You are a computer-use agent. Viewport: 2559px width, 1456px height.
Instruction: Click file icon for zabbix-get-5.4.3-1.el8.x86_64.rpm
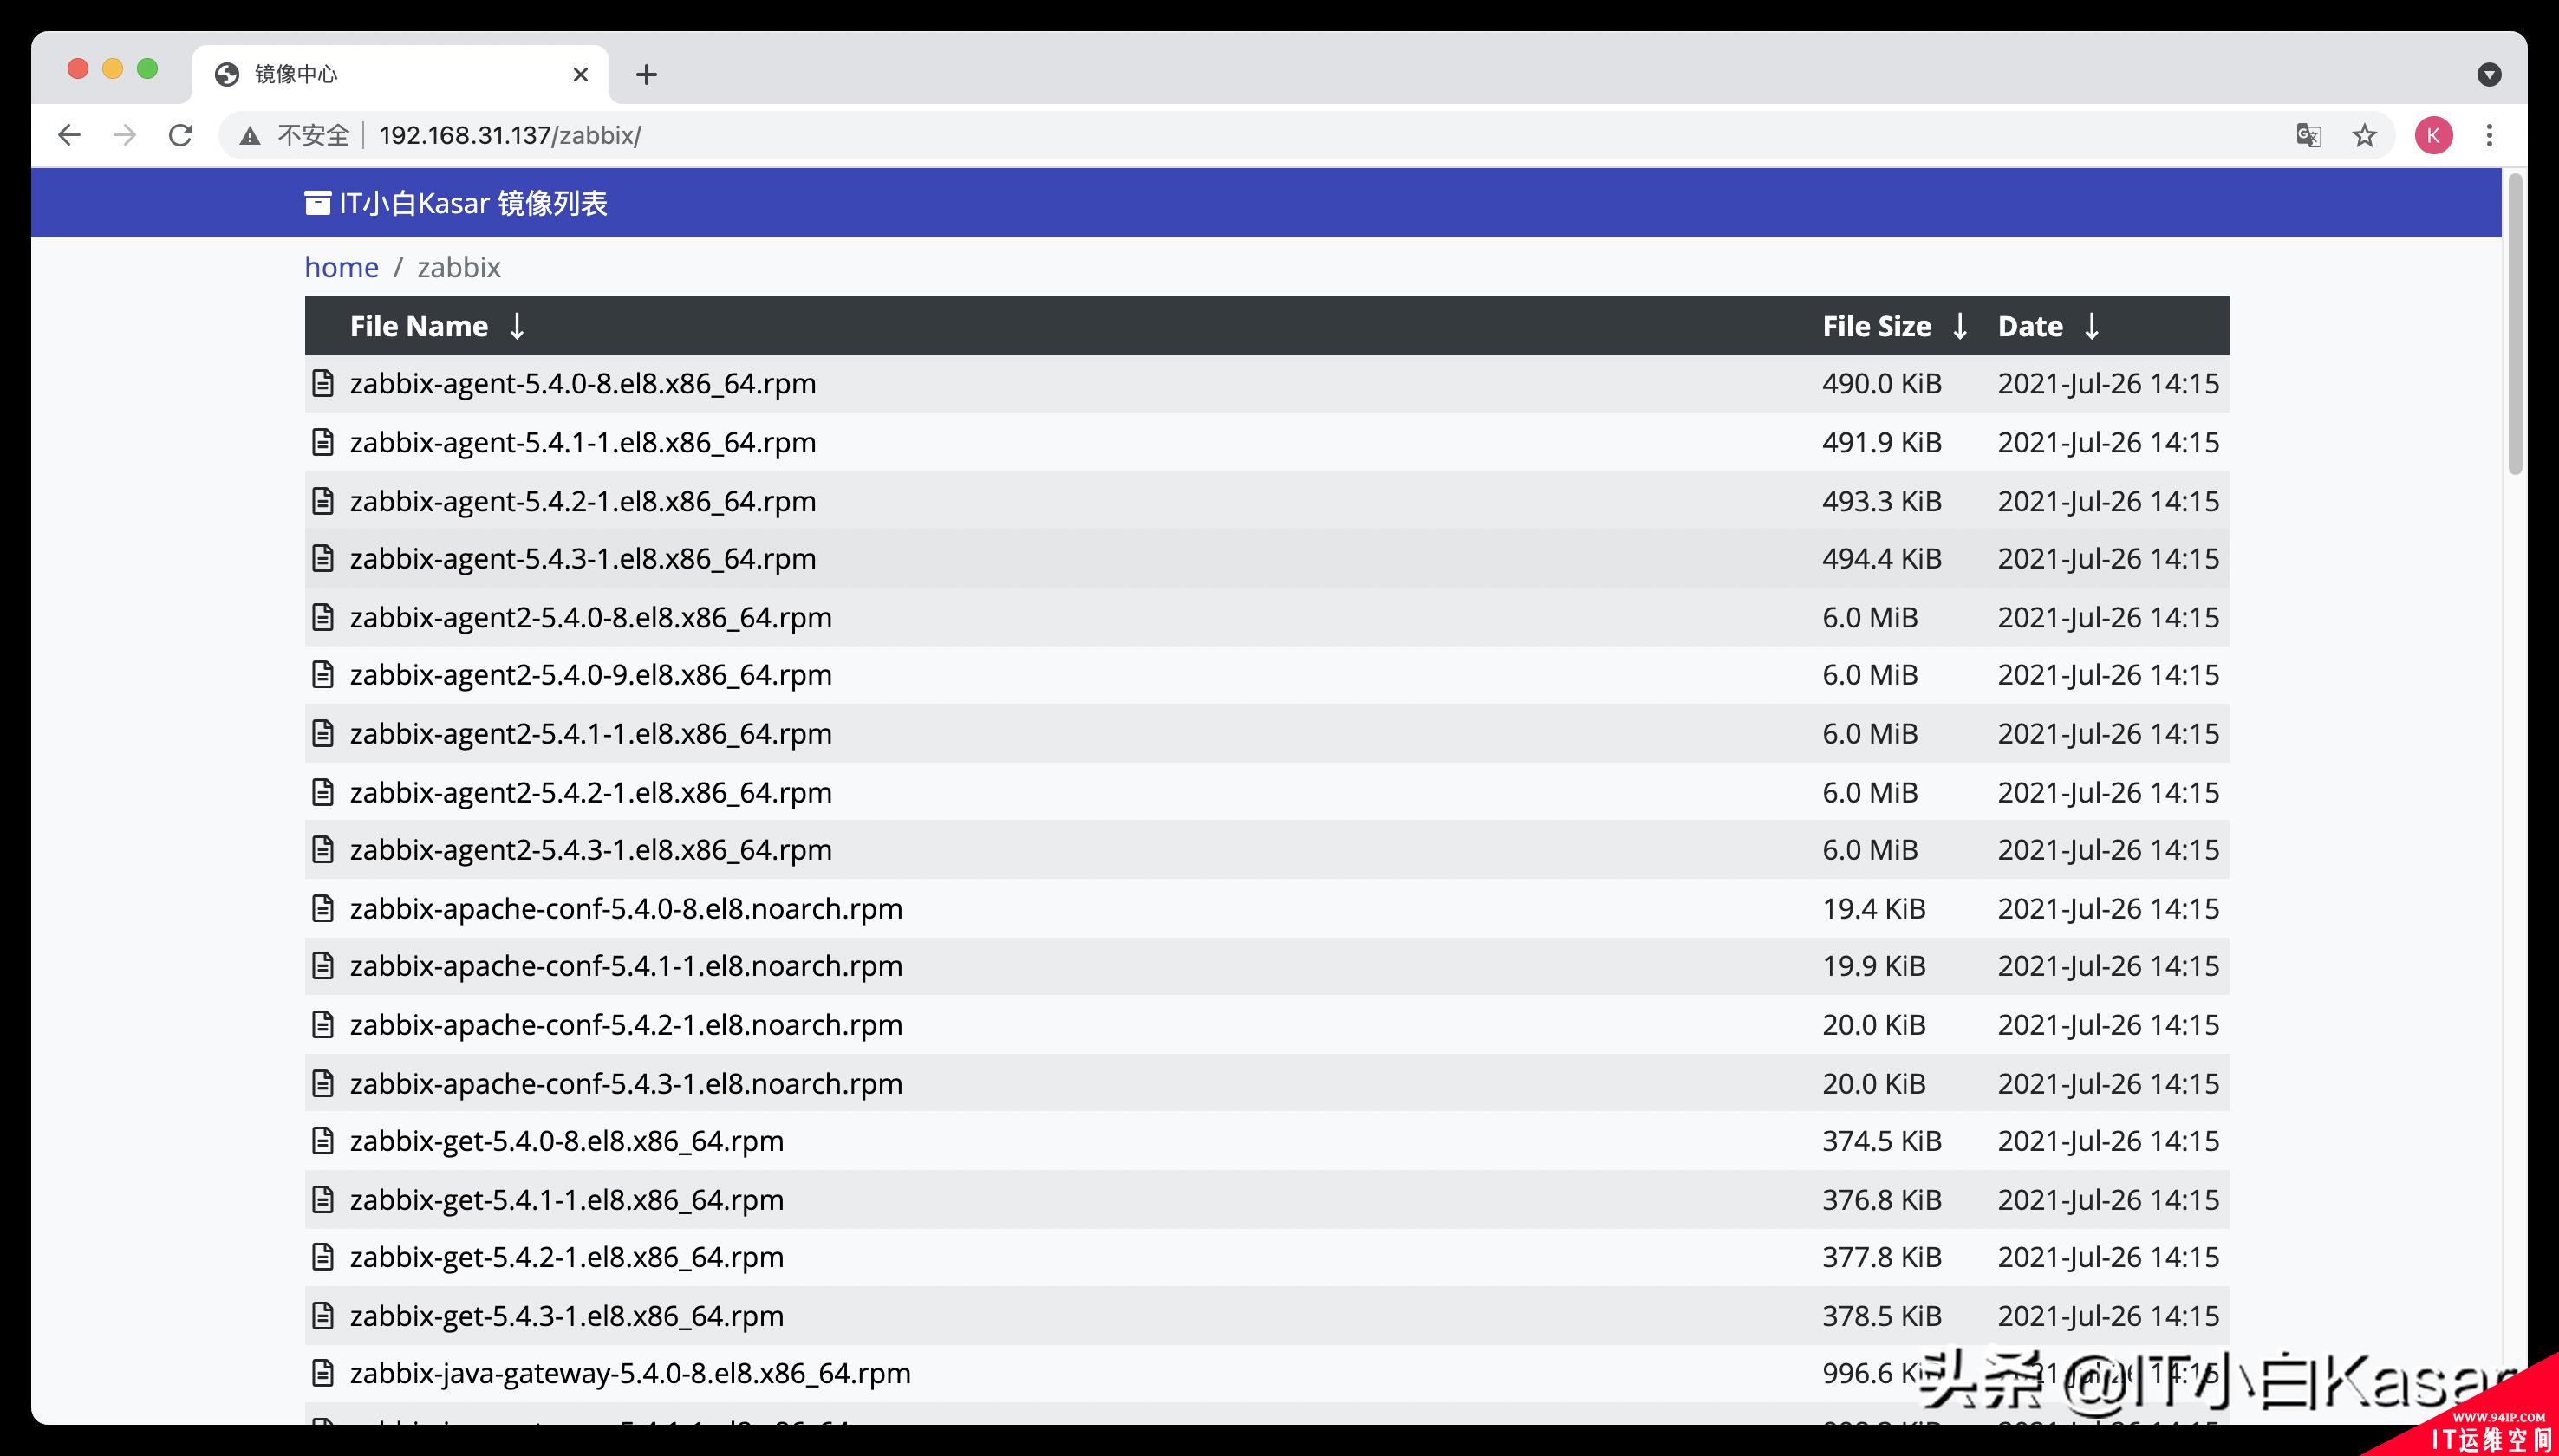click(322, 1316)
